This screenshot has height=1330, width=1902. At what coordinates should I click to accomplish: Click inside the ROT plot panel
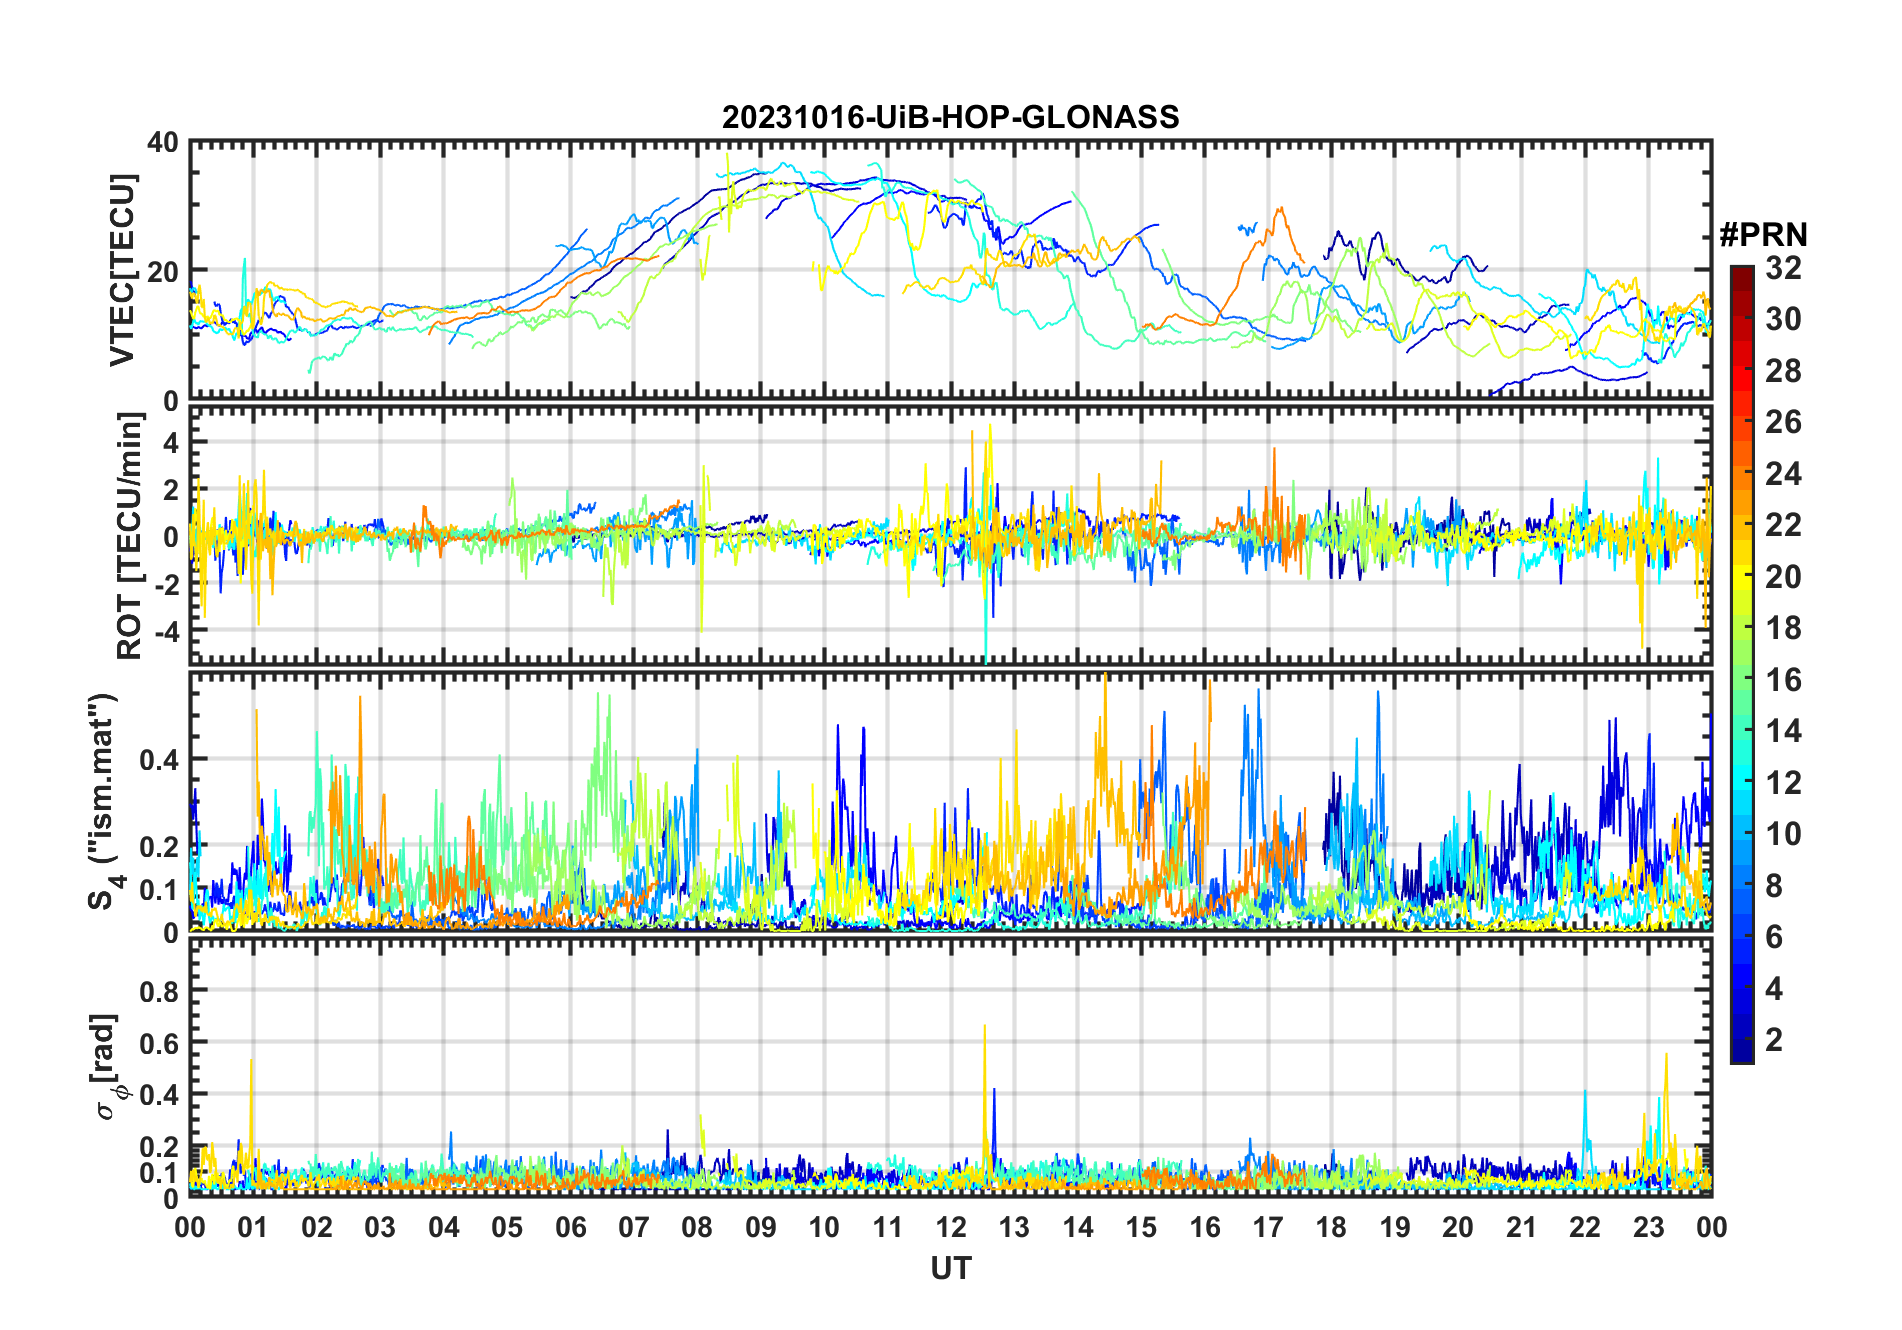[951, 534]
